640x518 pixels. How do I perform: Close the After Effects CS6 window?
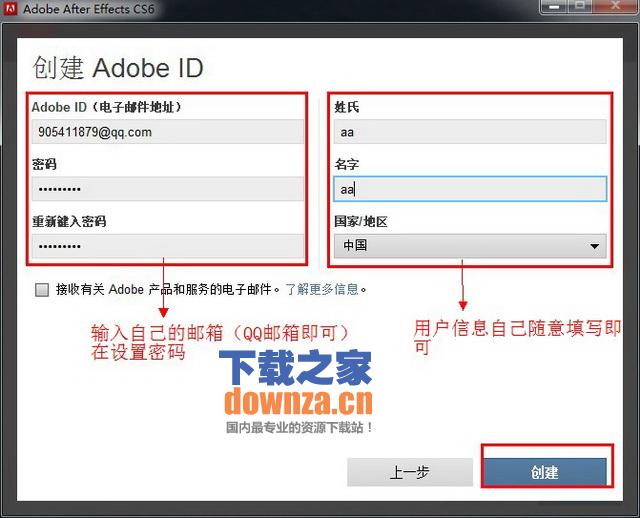click(x=616, y=7)
